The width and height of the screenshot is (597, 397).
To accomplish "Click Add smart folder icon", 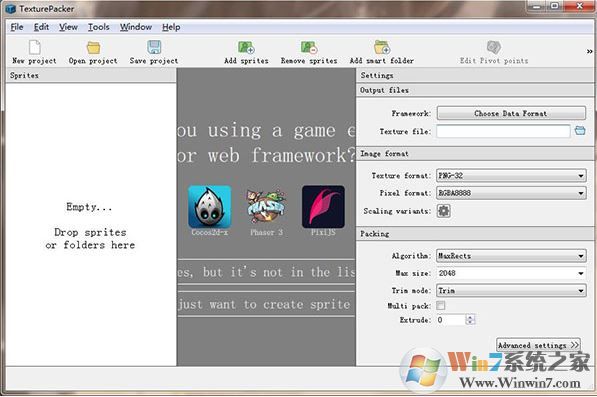I will (x=382, y=48).
